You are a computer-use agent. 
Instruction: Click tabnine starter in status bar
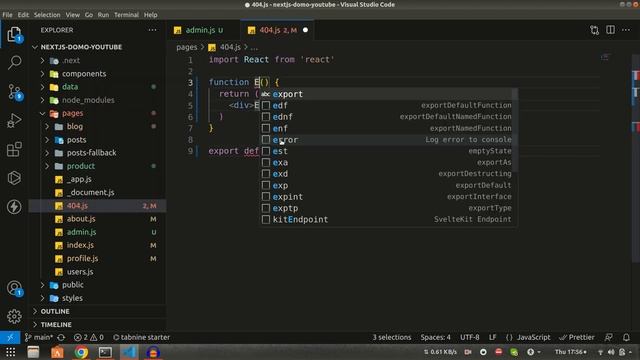point(142,338)
